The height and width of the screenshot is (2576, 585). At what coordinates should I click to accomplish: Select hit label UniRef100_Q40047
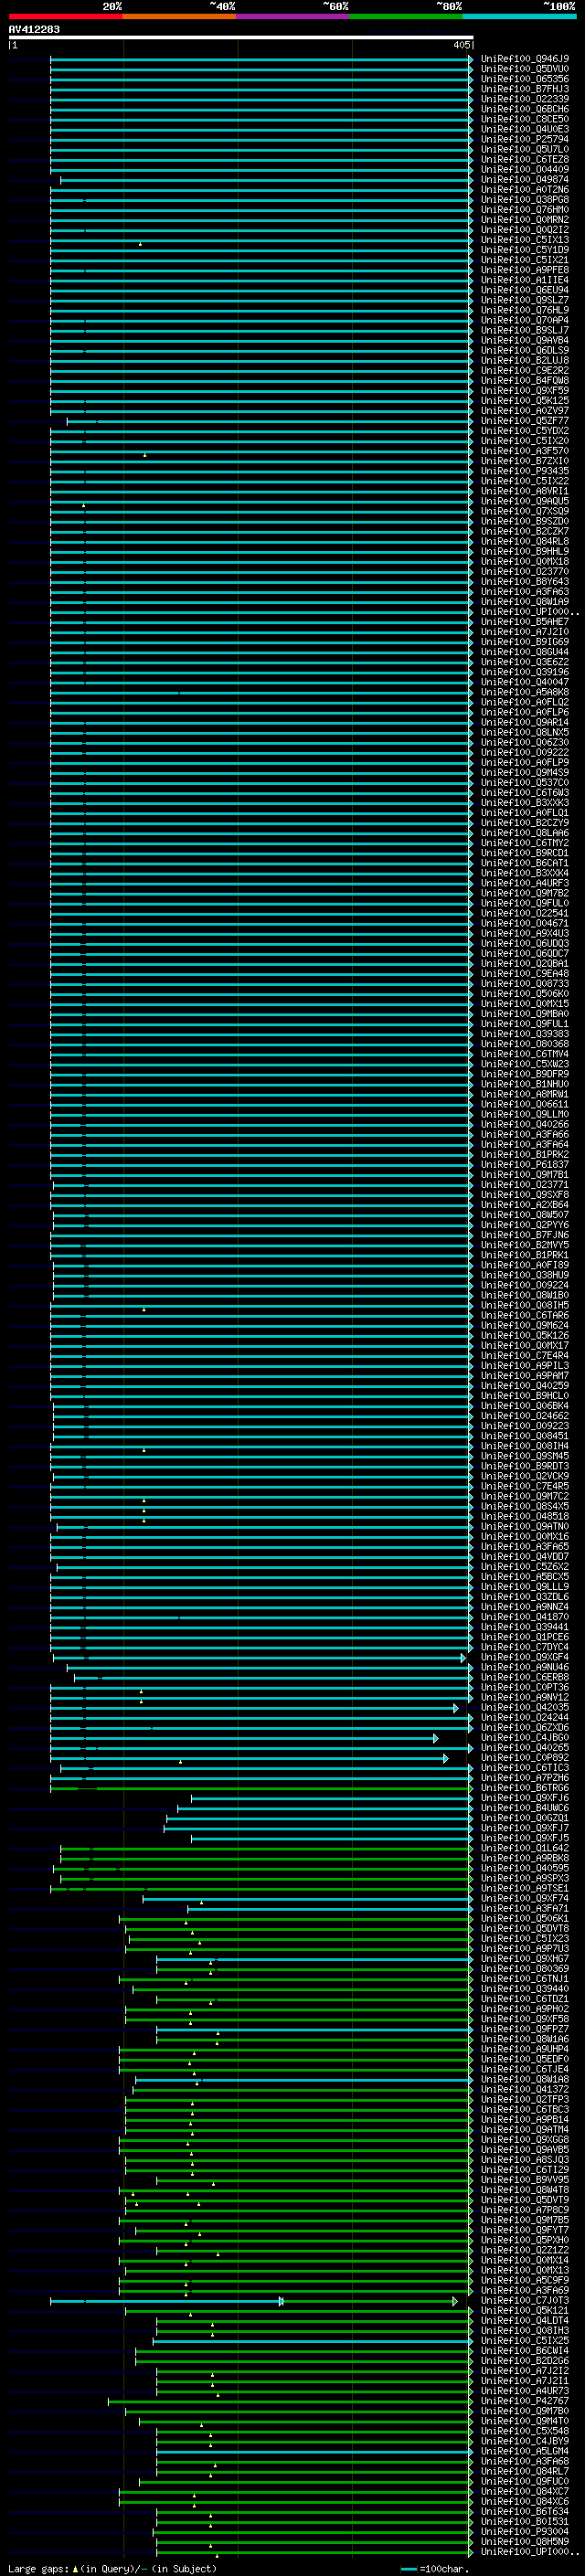point(525,682)
